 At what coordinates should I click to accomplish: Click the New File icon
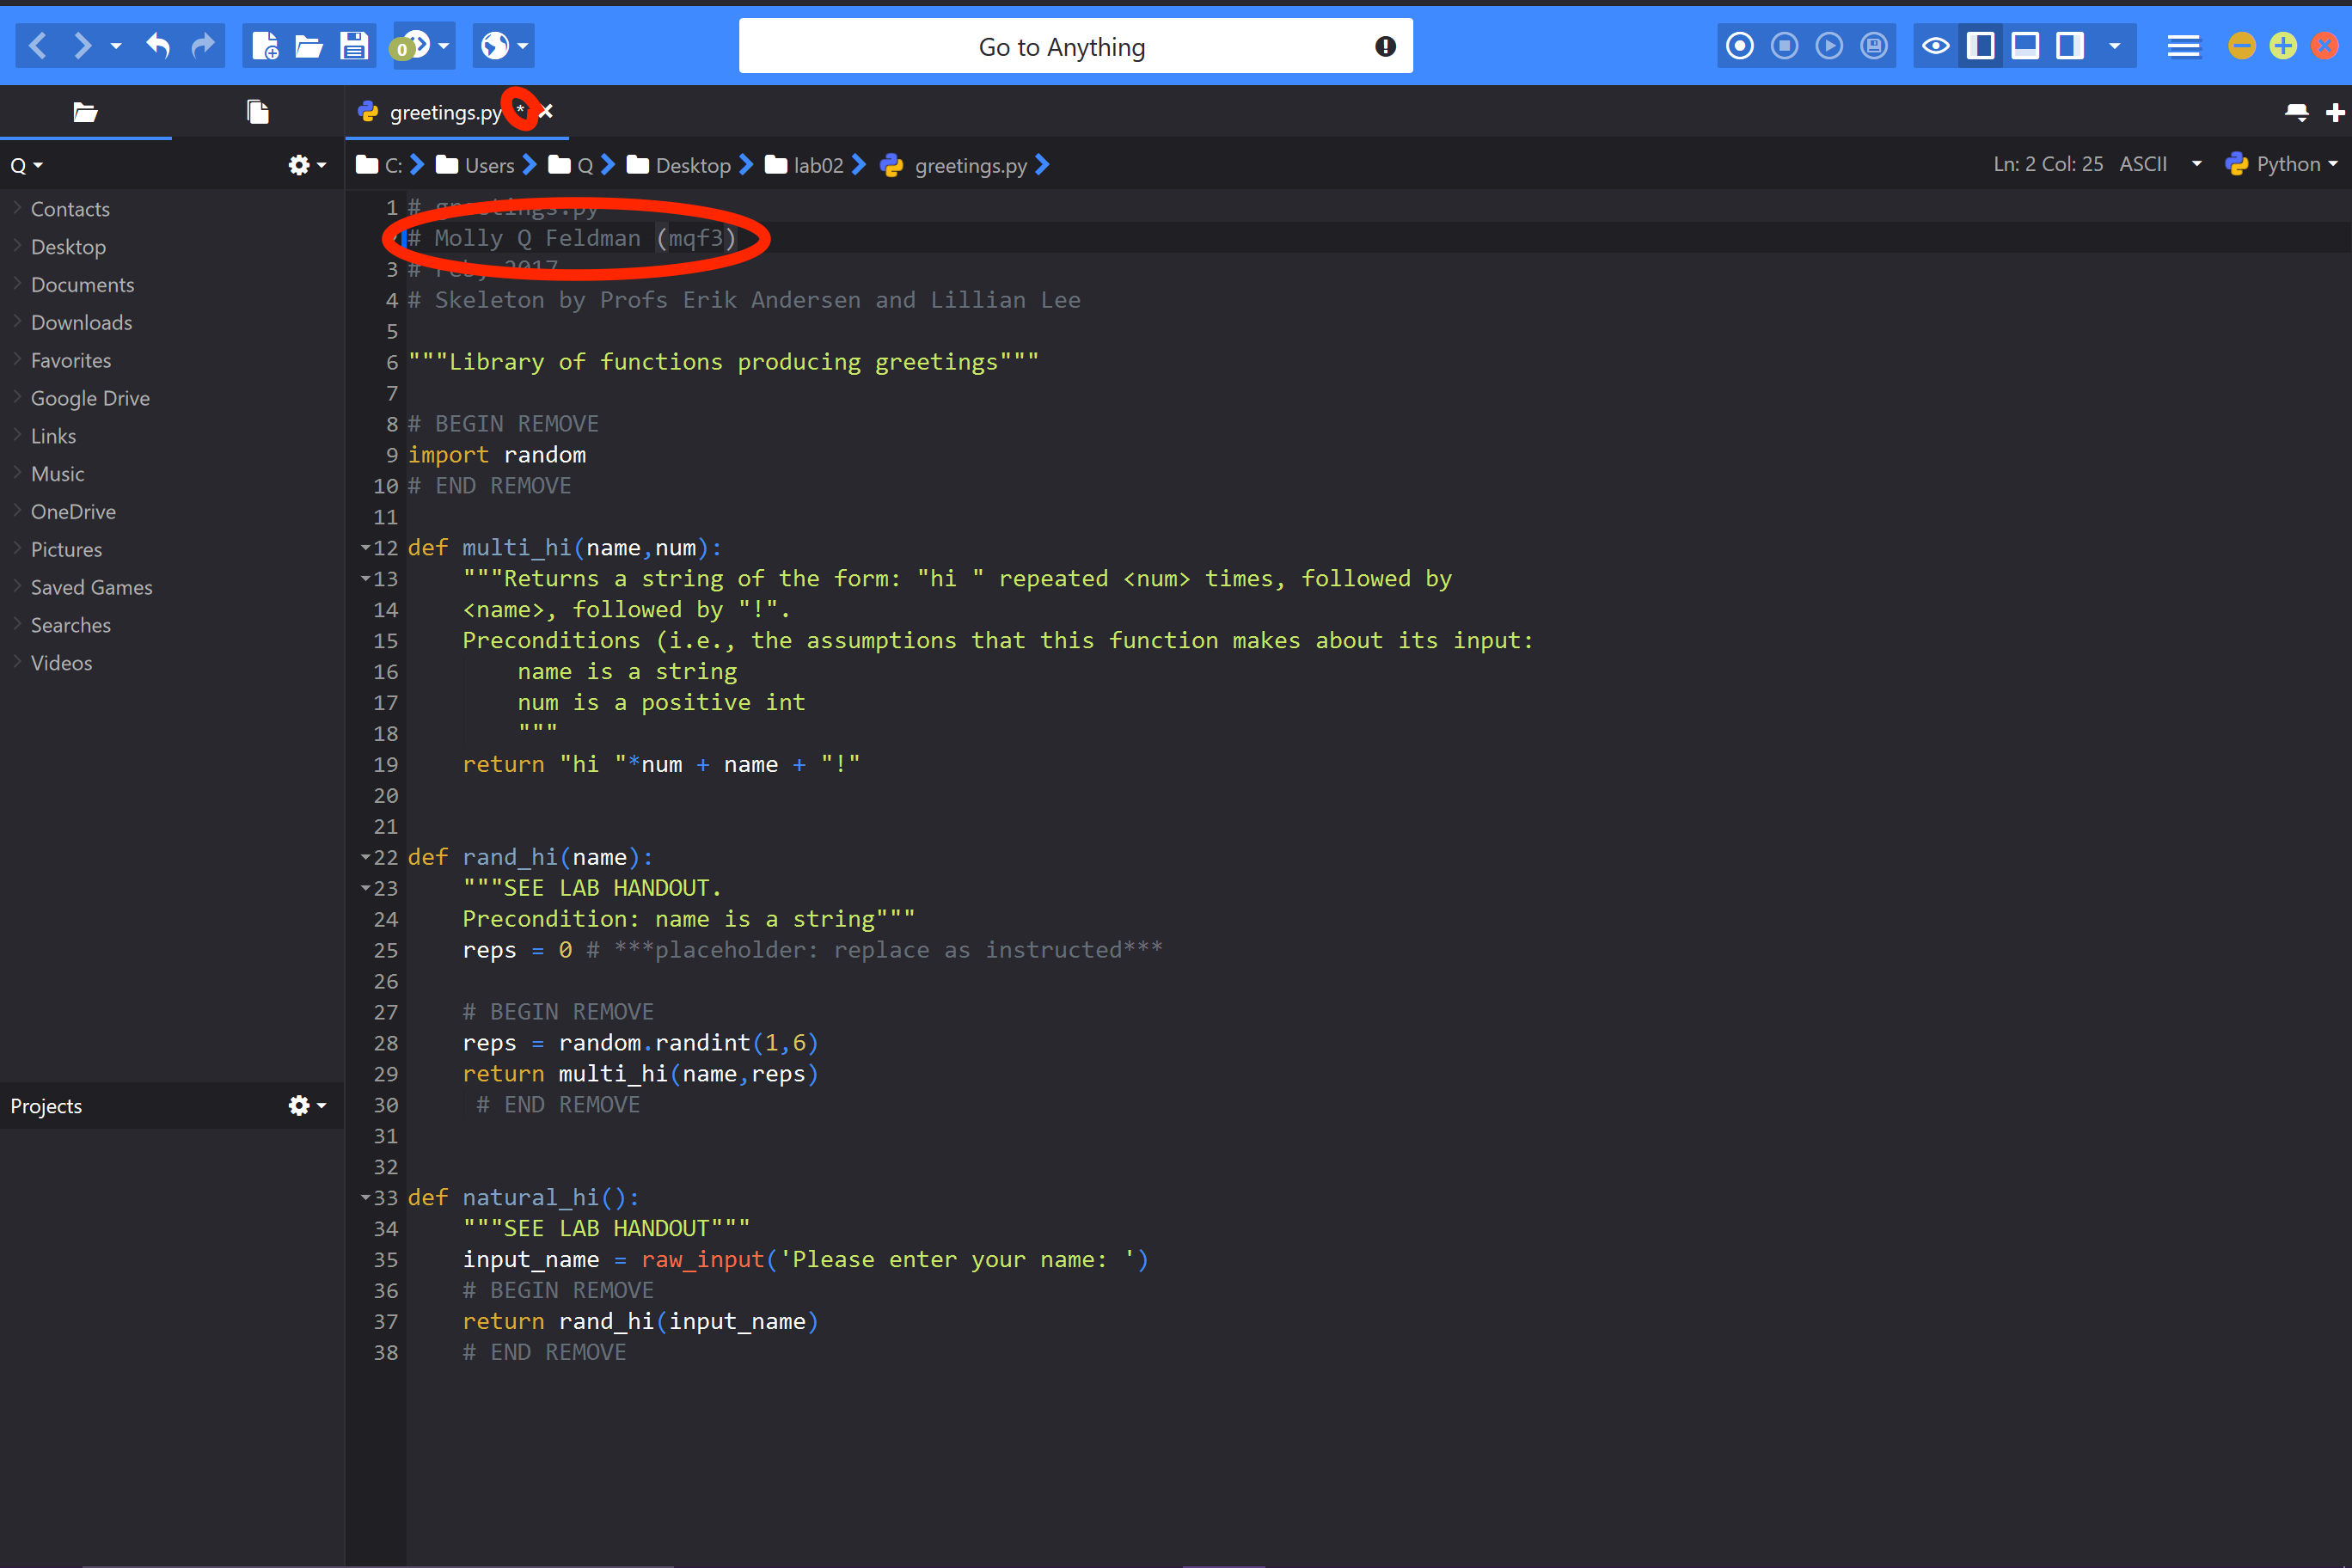pyautogui.click(x=265, y=46)
